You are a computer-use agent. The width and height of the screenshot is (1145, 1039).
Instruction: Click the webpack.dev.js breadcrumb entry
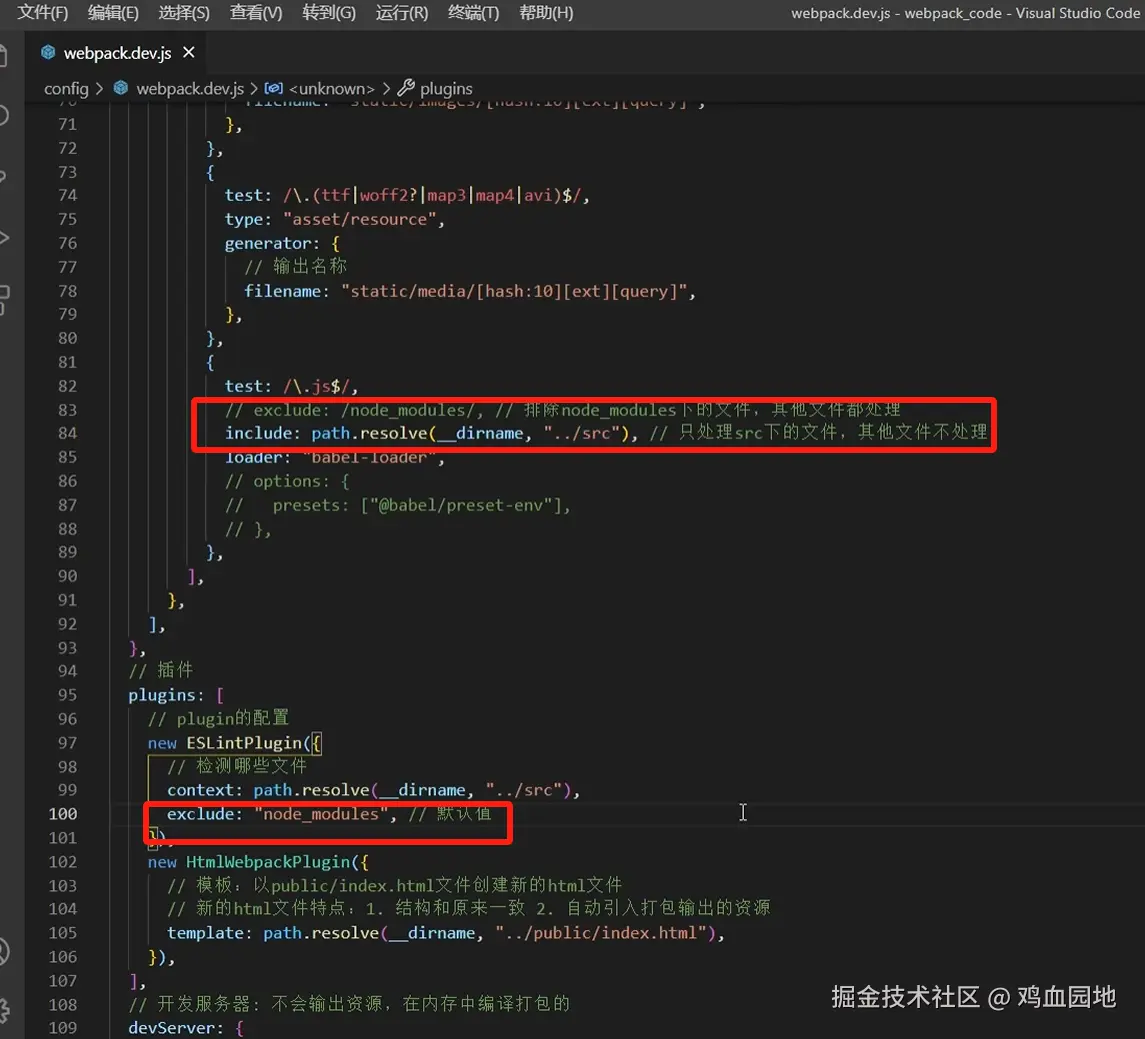tap(190, 88)
